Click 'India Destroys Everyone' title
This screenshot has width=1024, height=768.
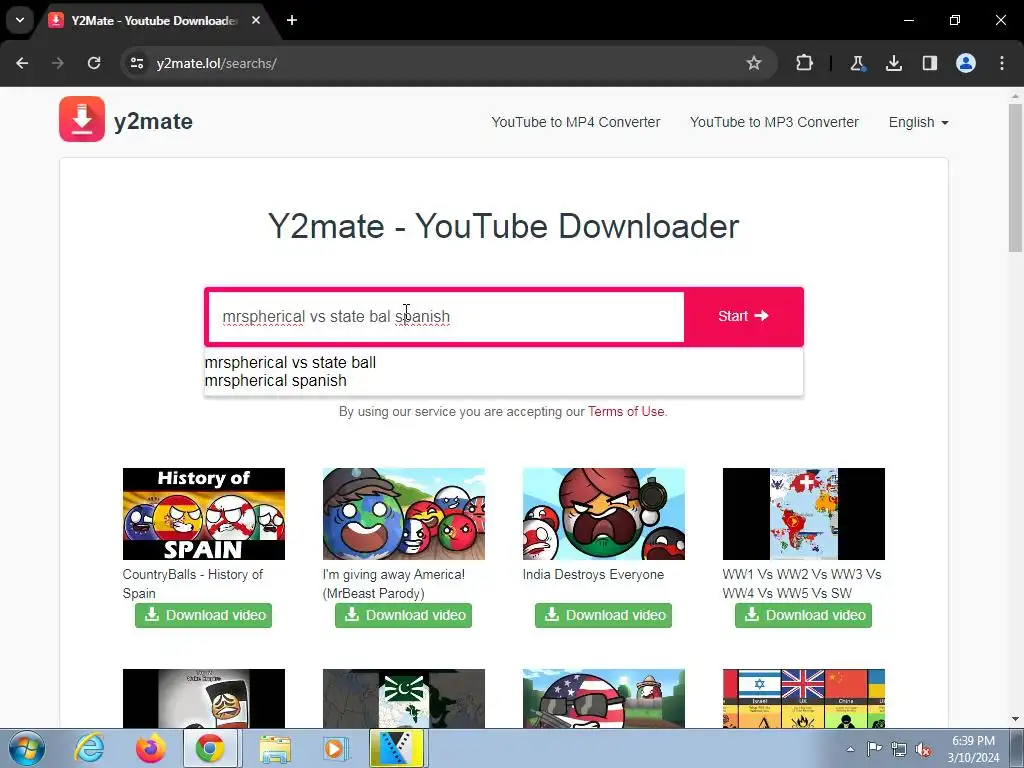click(x=593, y=575)
